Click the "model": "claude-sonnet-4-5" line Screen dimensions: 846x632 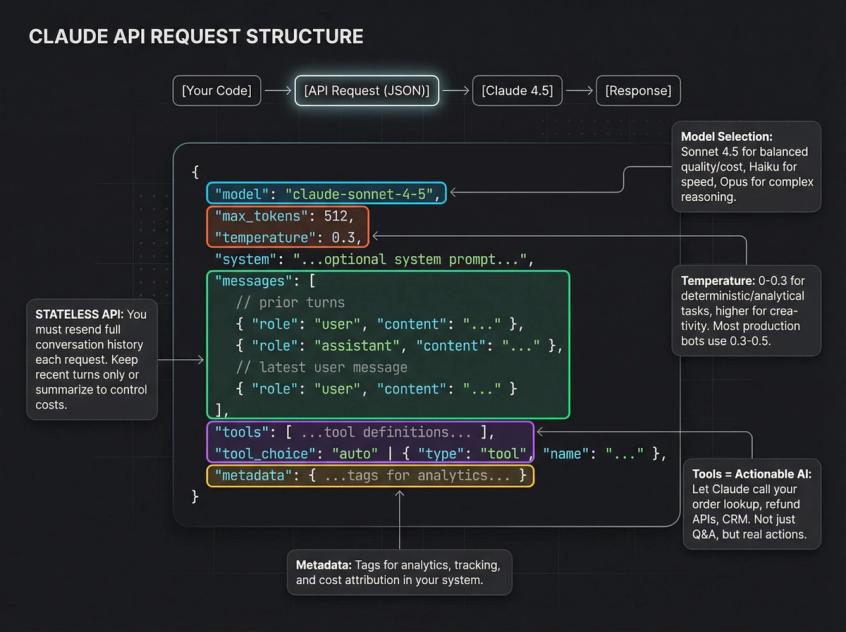click(326, 194)
